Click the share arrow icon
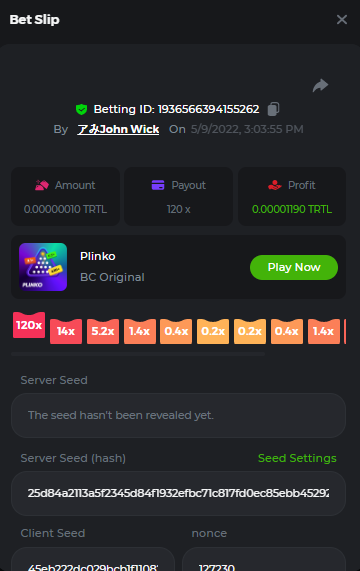Image resolution: width=360 pixels, height=571 pixels. [x=320, y=86]
